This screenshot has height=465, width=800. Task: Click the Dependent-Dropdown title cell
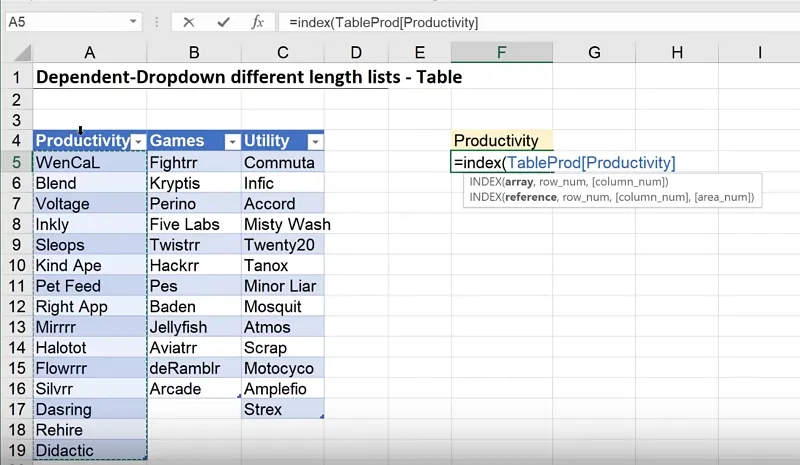pyautogui.click(x=248, y=76)
